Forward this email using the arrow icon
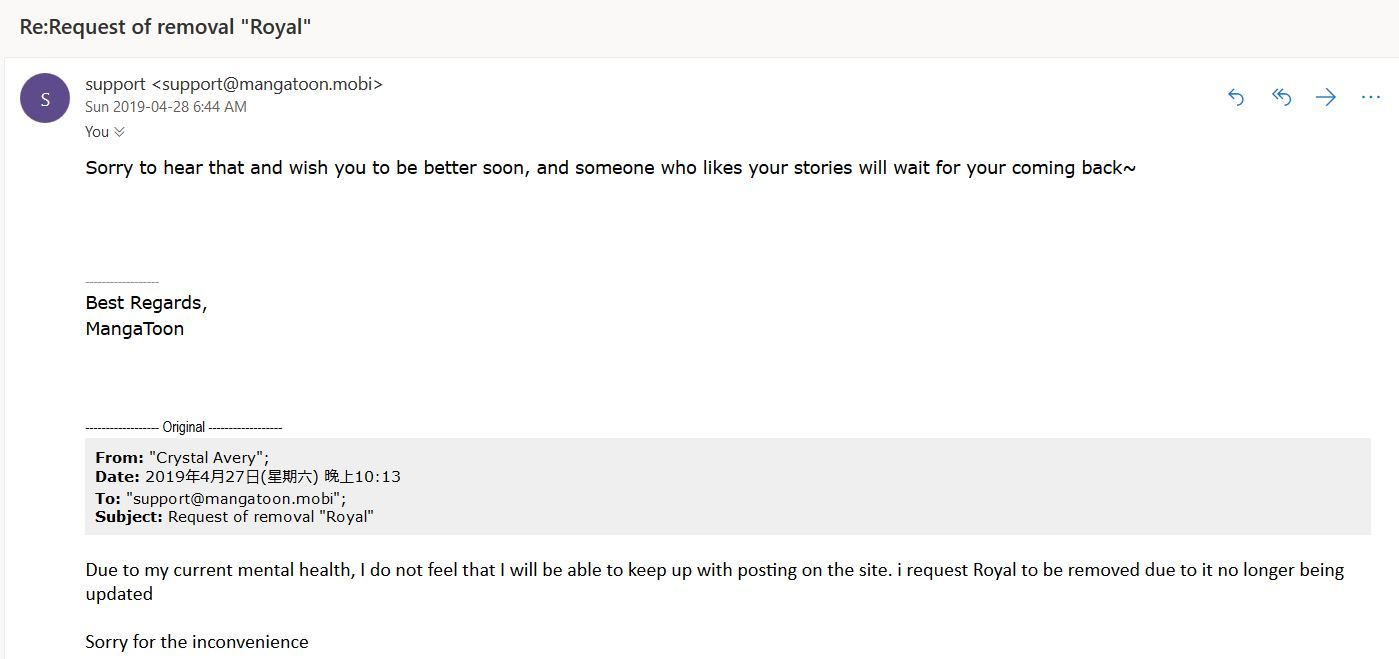This screenshot has width=1399, height=659. pyautogui.click(x=1326, y=97)
